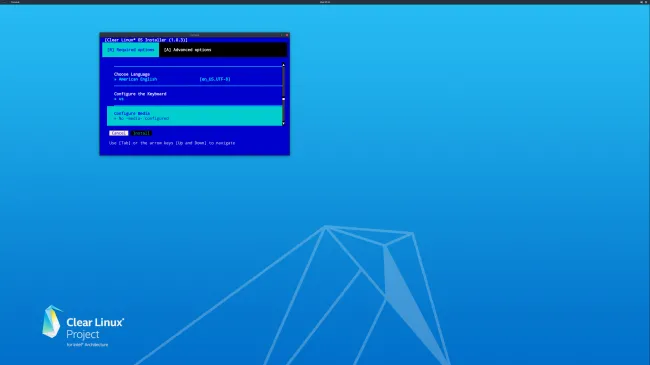Click the Activities corner of the top bar
The height and width of the screenshot is (365, 650).
coord(4,2)
